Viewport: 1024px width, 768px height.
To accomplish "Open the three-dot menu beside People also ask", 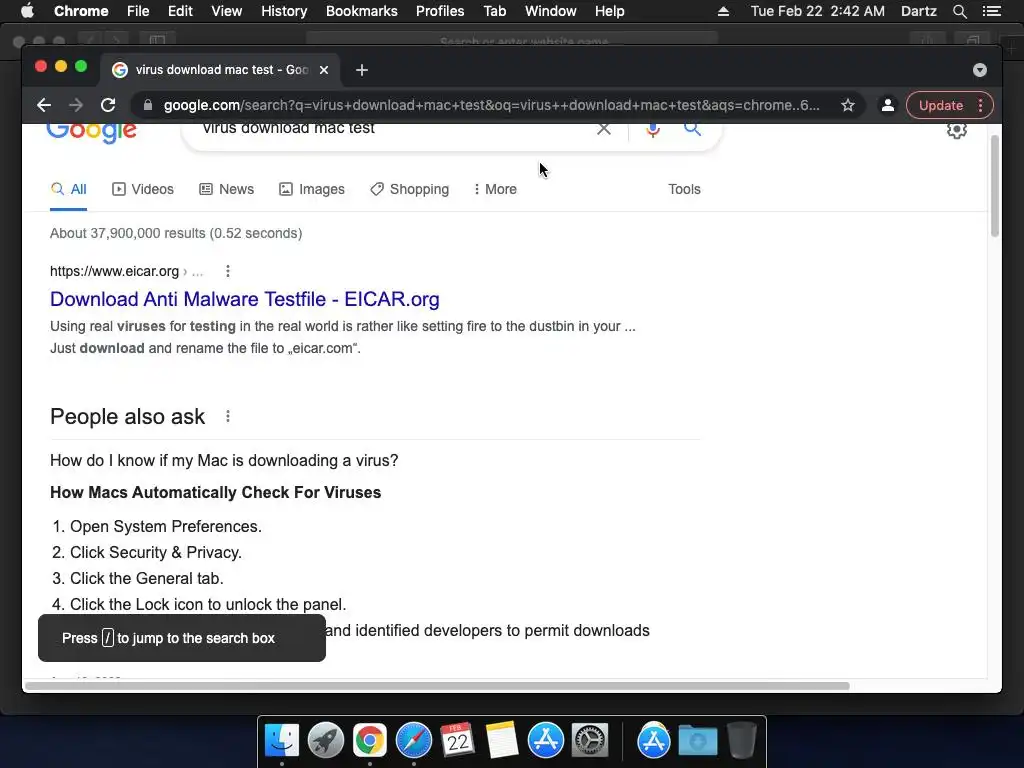I will pos(227,417).
